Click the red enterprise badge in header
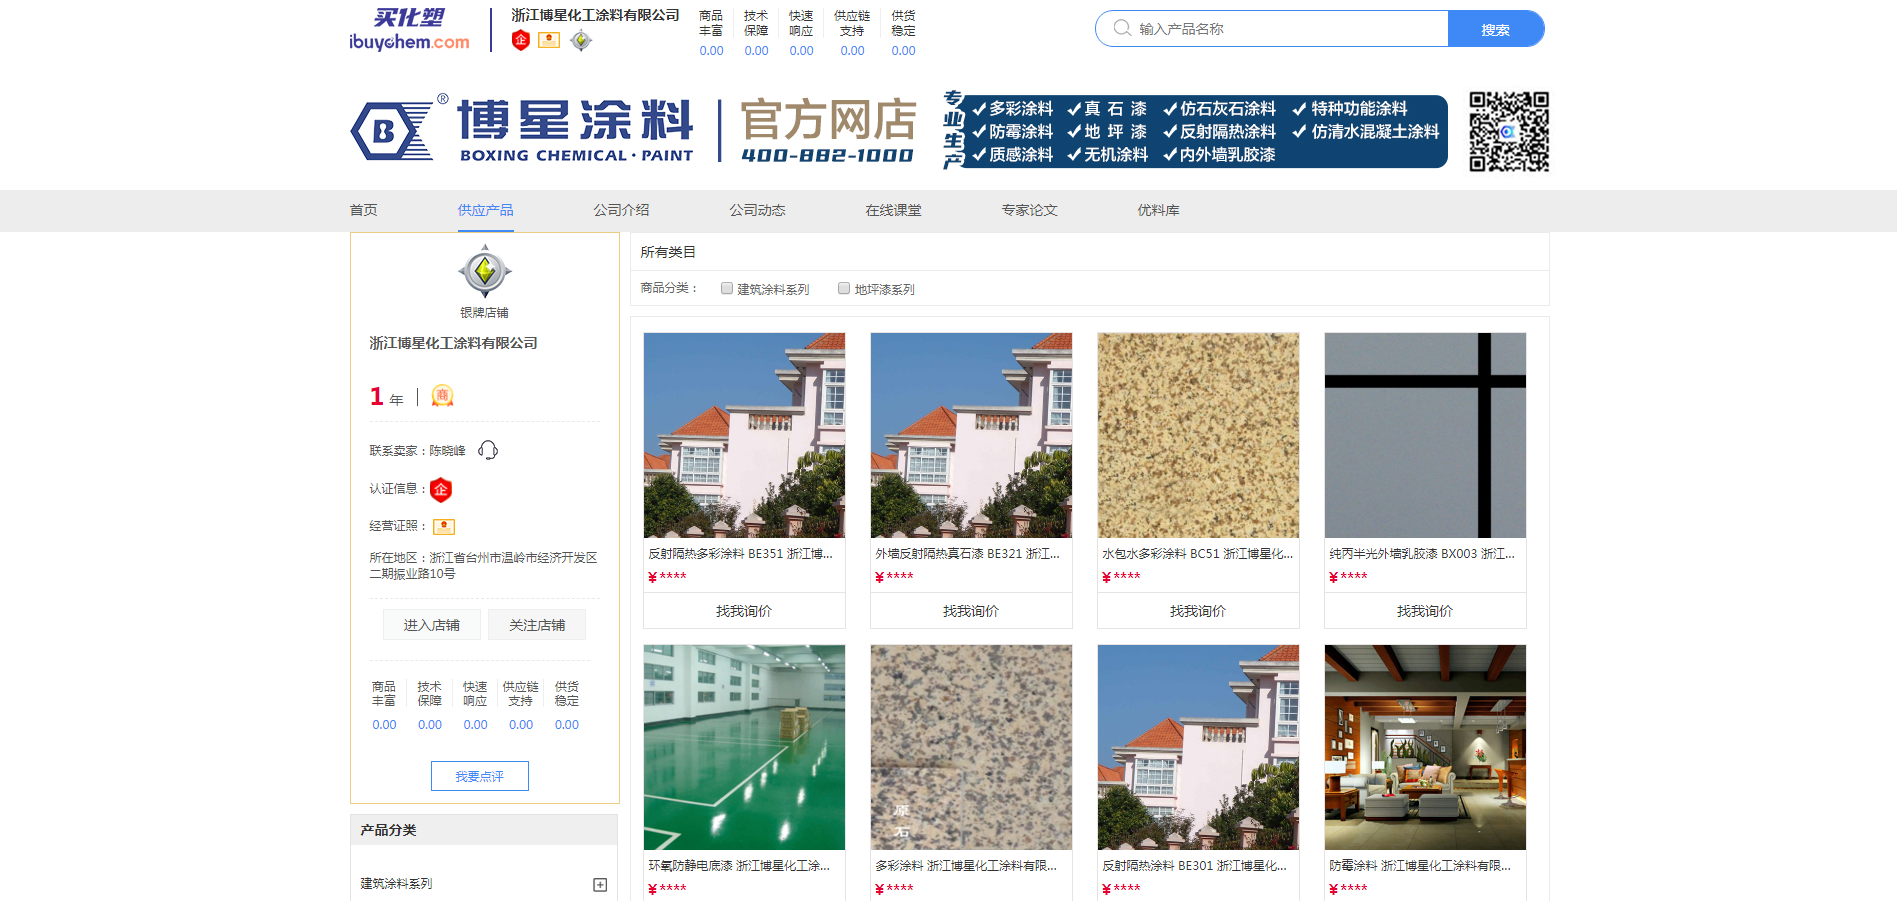1897x901 pixels. [520, 40]
